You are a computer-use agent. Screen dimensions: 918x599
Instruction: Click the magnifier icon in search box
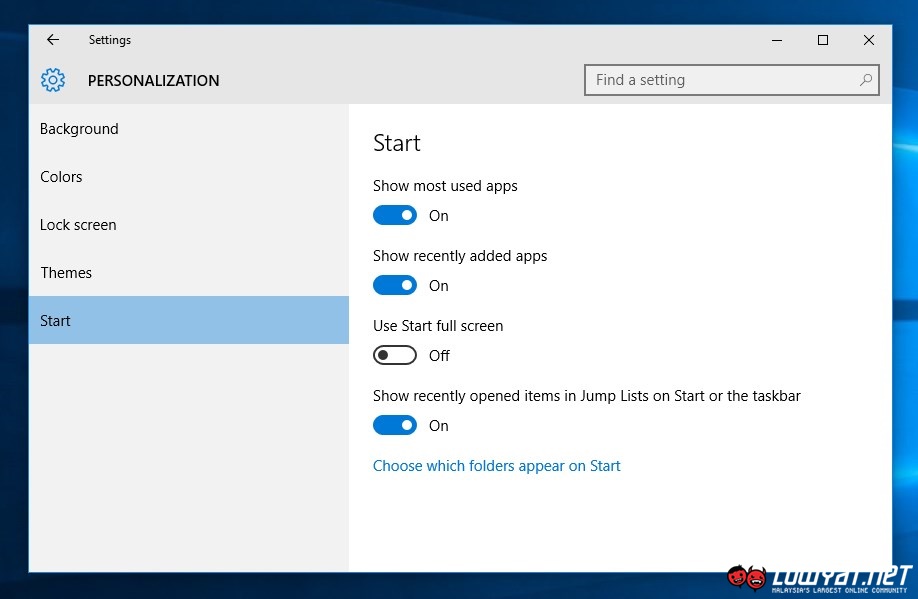[x=865, y=80]
